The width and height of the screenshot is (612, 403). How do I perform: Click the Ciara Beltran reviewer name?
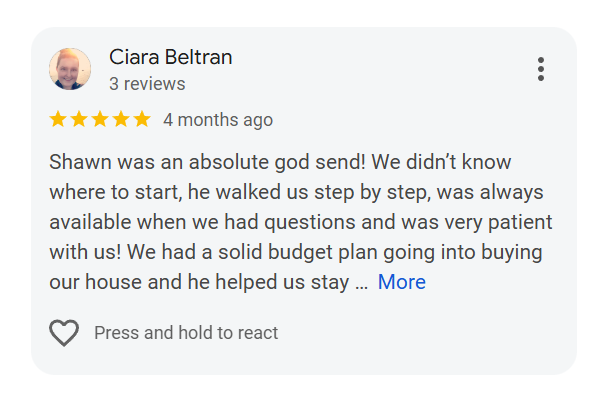click(x=170, y=57)
